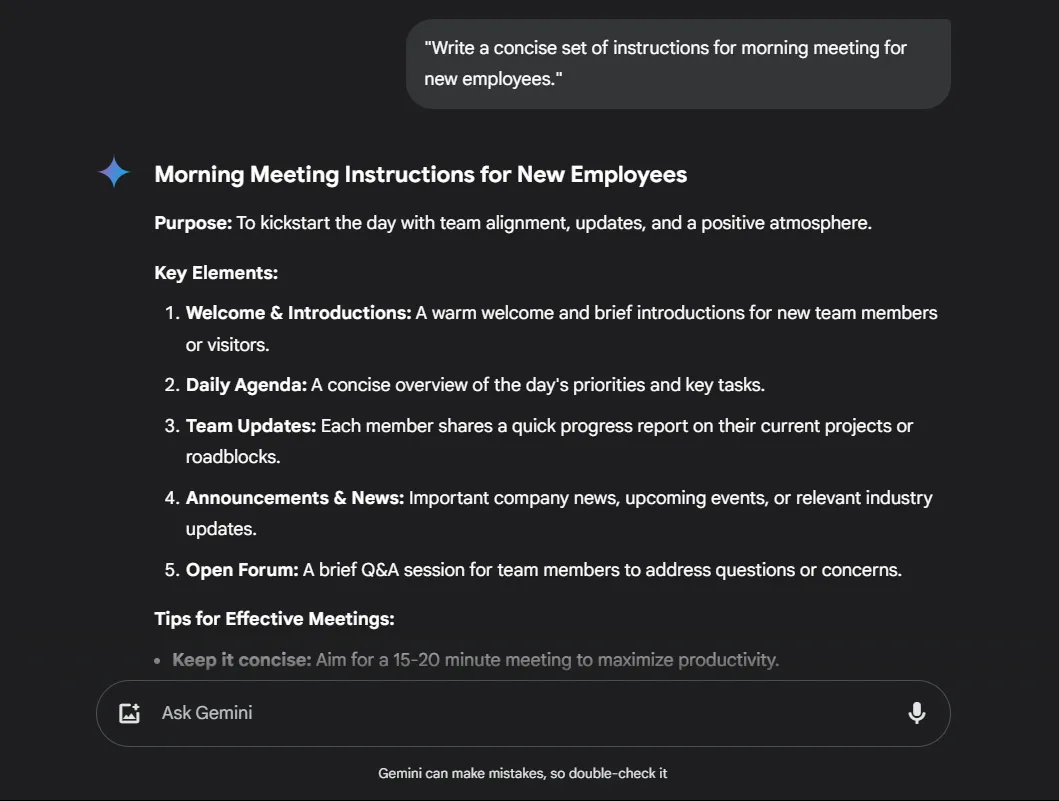Click the Tips for Effective Meetings subheading
Screen dimensions: 1059x801
tap(274, 619)
